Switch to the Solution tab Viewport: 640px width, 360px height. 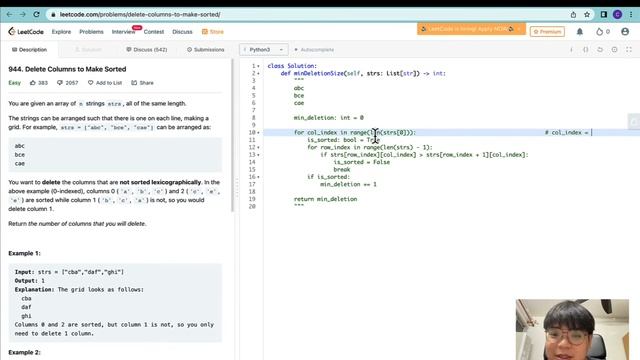(89, 50)
